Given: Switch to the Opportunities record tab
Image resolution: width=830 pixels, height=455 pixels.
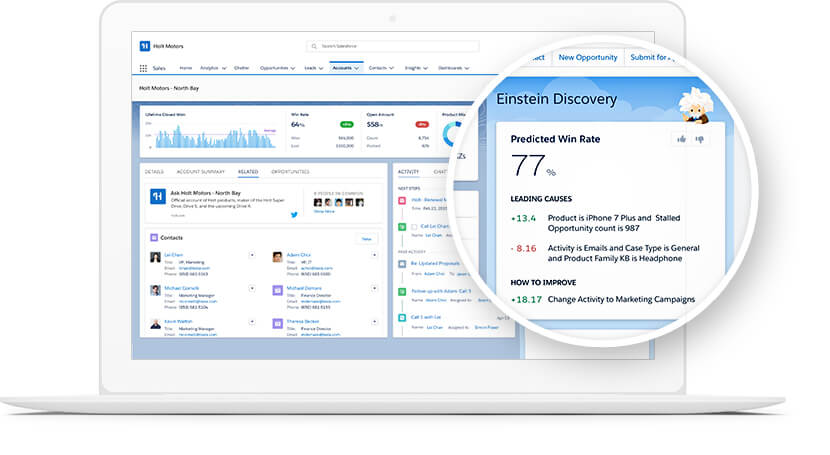Looking at the screenshot, I should [x=290, y=172].
